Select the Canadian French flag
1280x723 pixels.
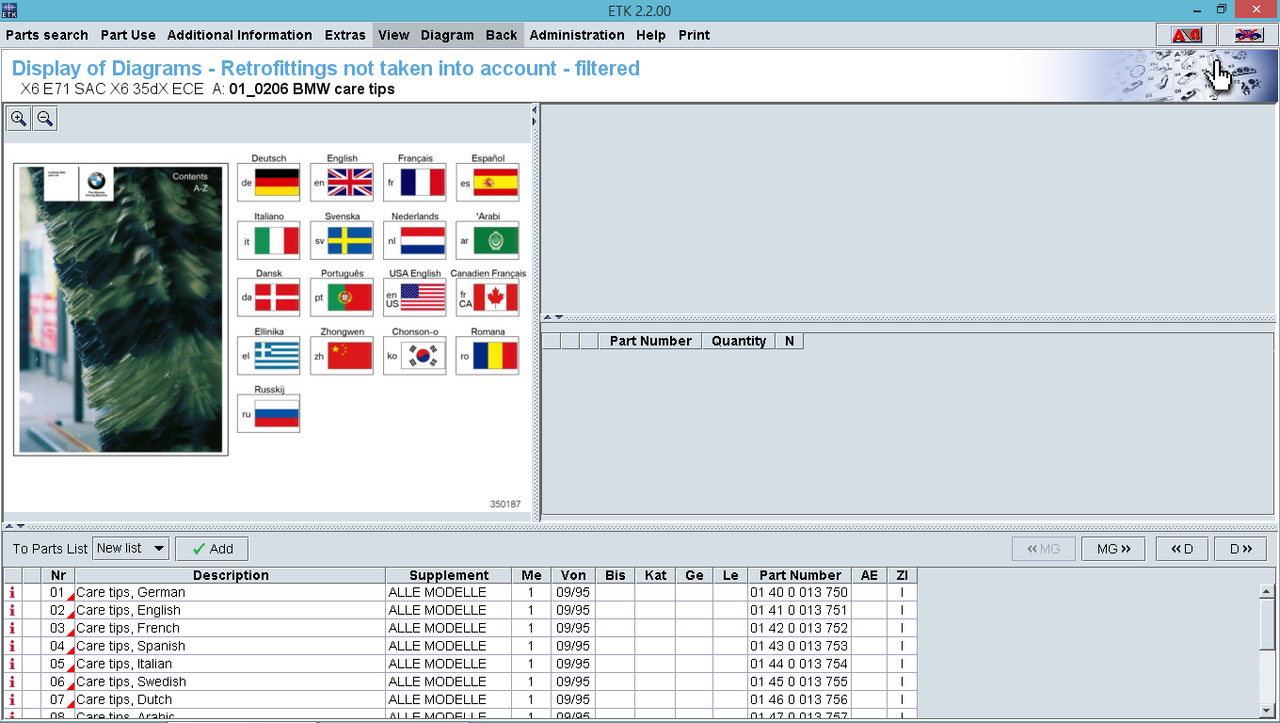(495, 298)
